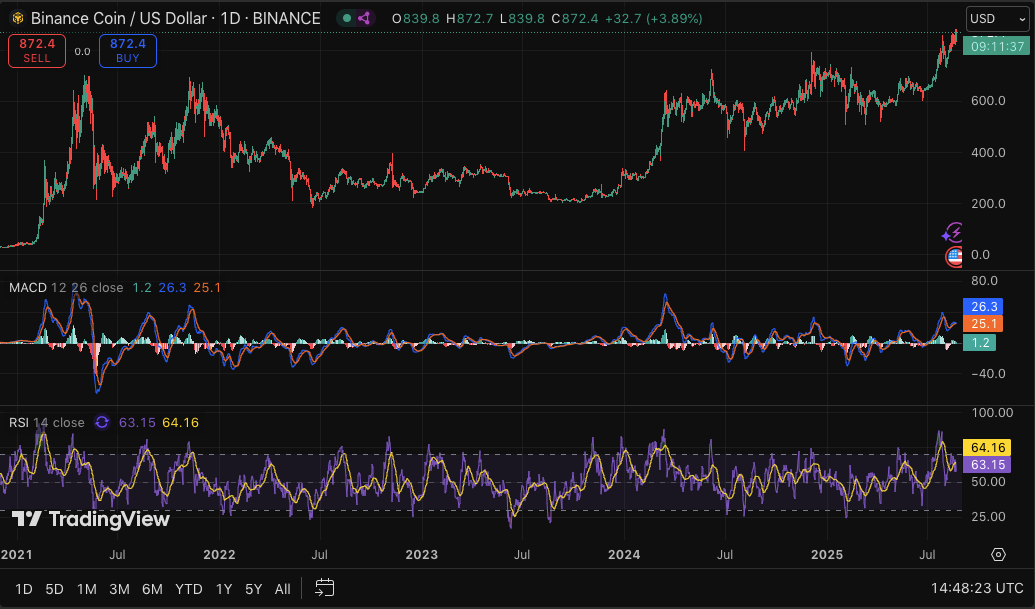Click the US flag economic event icon

pyautogui.click(x=954, y=256)
